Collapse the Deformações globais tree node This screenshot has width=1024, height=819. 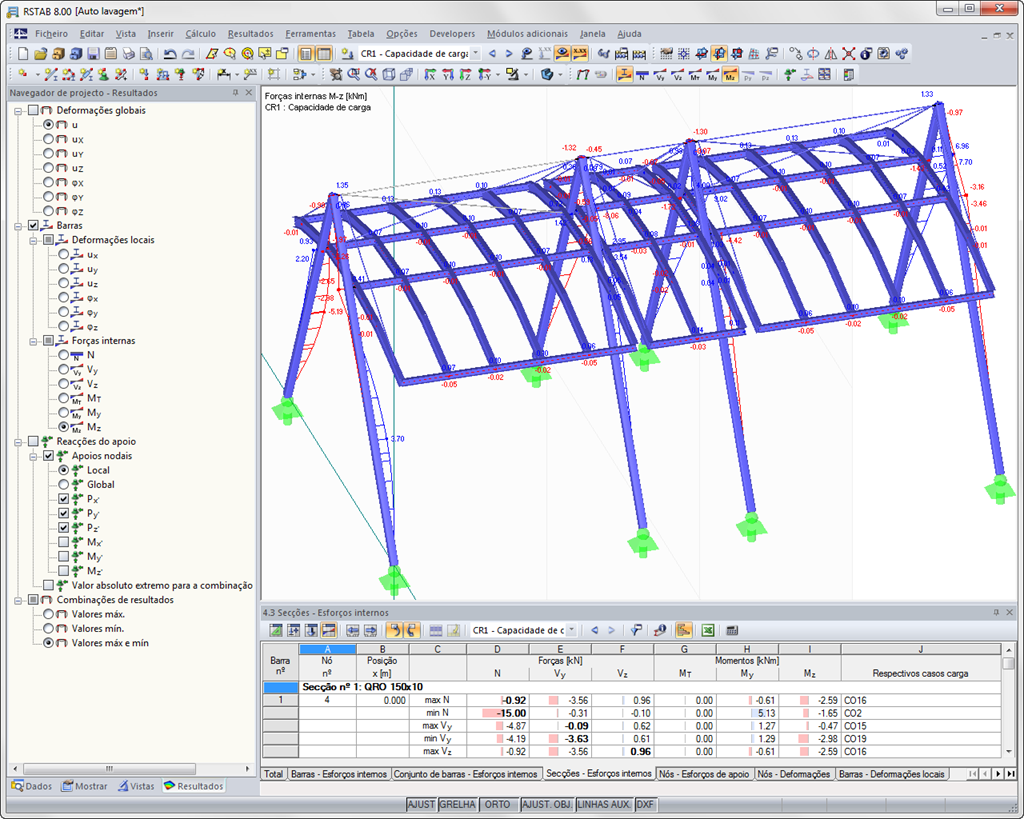[18, 110]
